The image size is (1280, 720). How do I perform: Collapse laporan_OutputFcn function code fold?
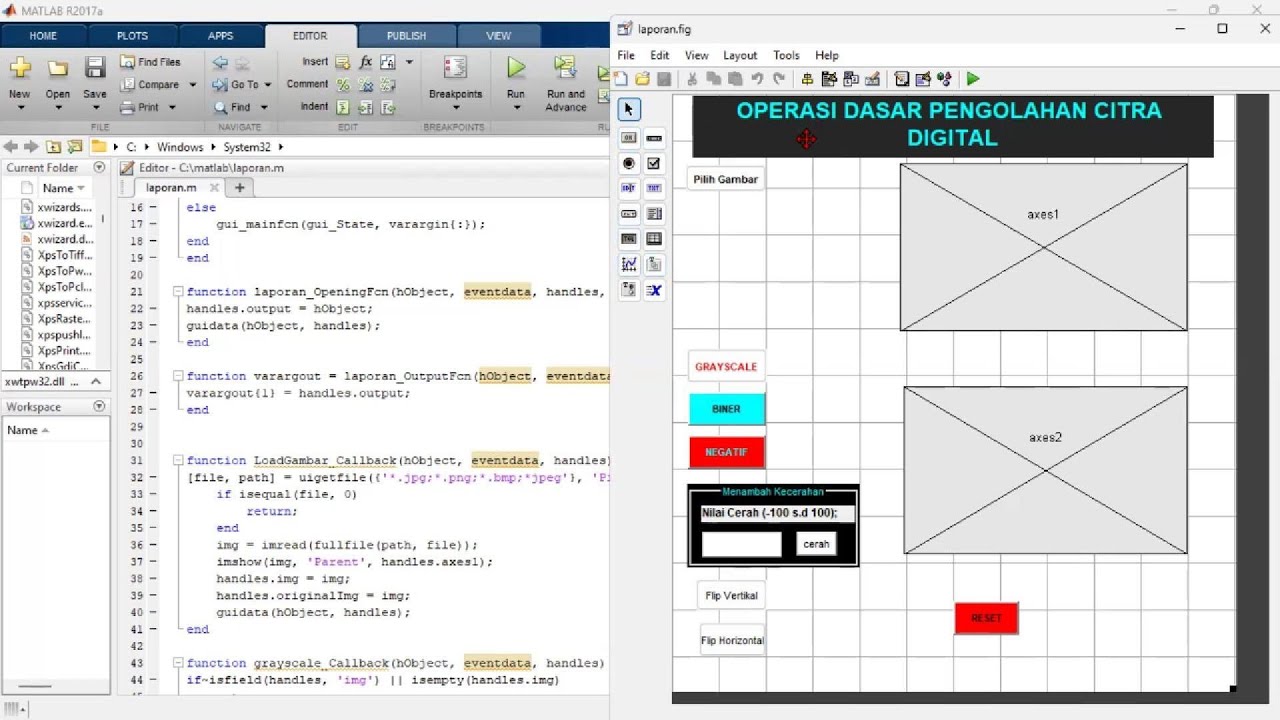click(x=178, y=377)
